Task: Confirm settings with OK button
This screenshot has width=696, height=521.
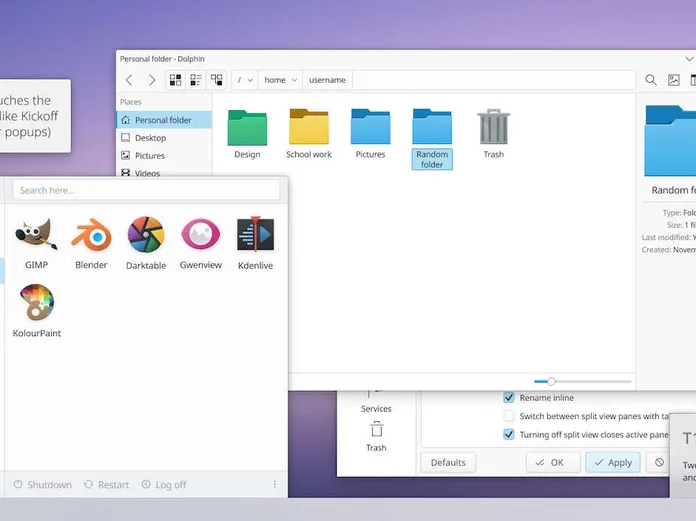Action: click(x=553, y=462)
